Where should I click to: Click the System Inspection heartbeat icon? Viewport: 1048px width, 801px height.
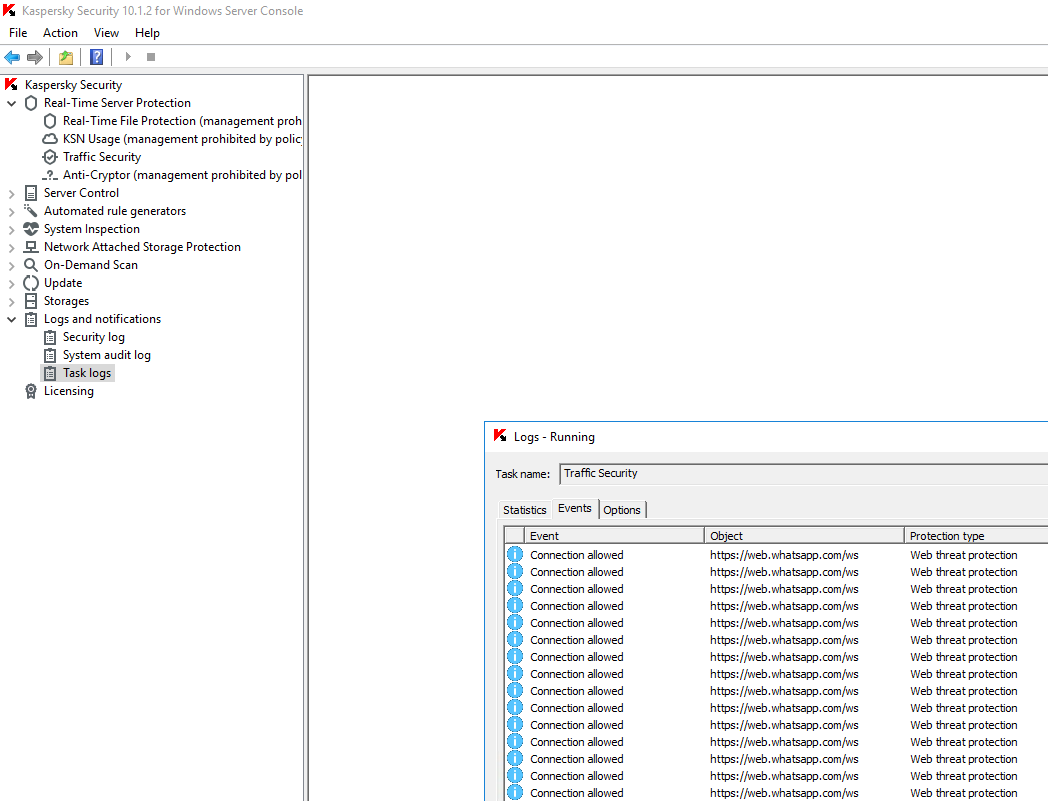[31, 229]
